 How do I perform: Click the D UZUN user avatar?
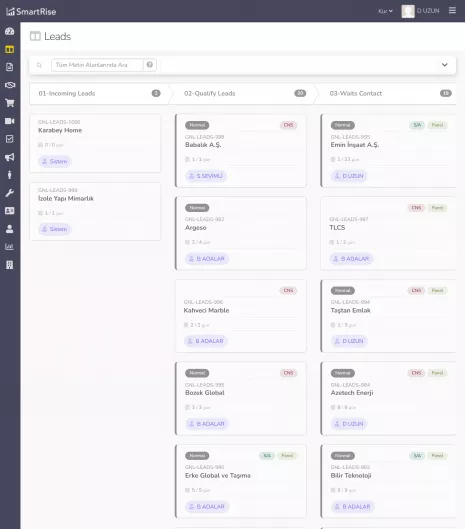point(408,11)
